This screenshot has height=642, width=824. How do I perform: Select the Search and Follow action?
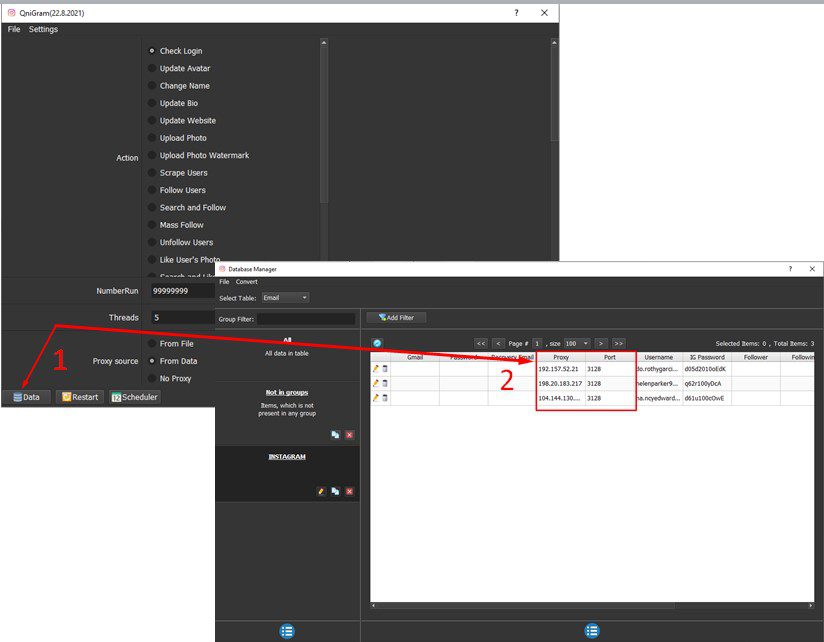click(187, 207)
